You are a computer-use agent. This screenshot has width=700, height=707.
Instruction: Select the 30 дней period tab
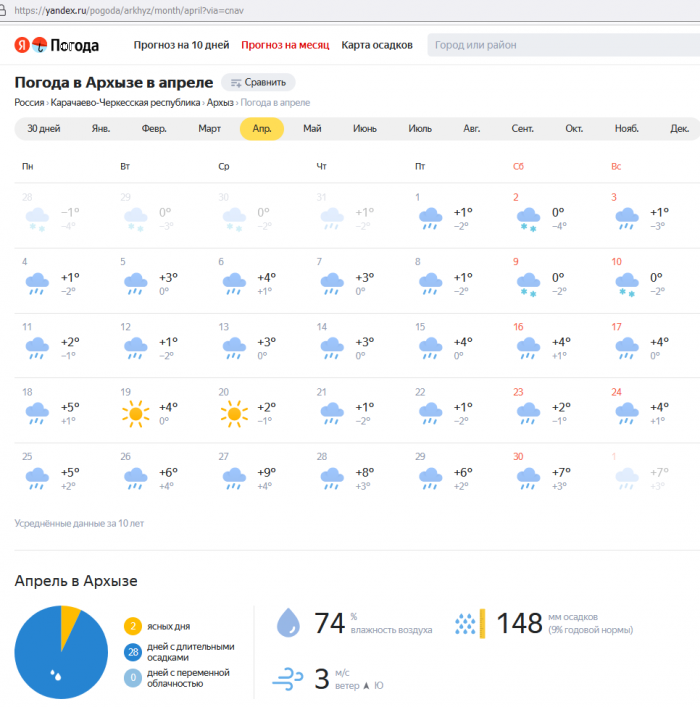44,129
